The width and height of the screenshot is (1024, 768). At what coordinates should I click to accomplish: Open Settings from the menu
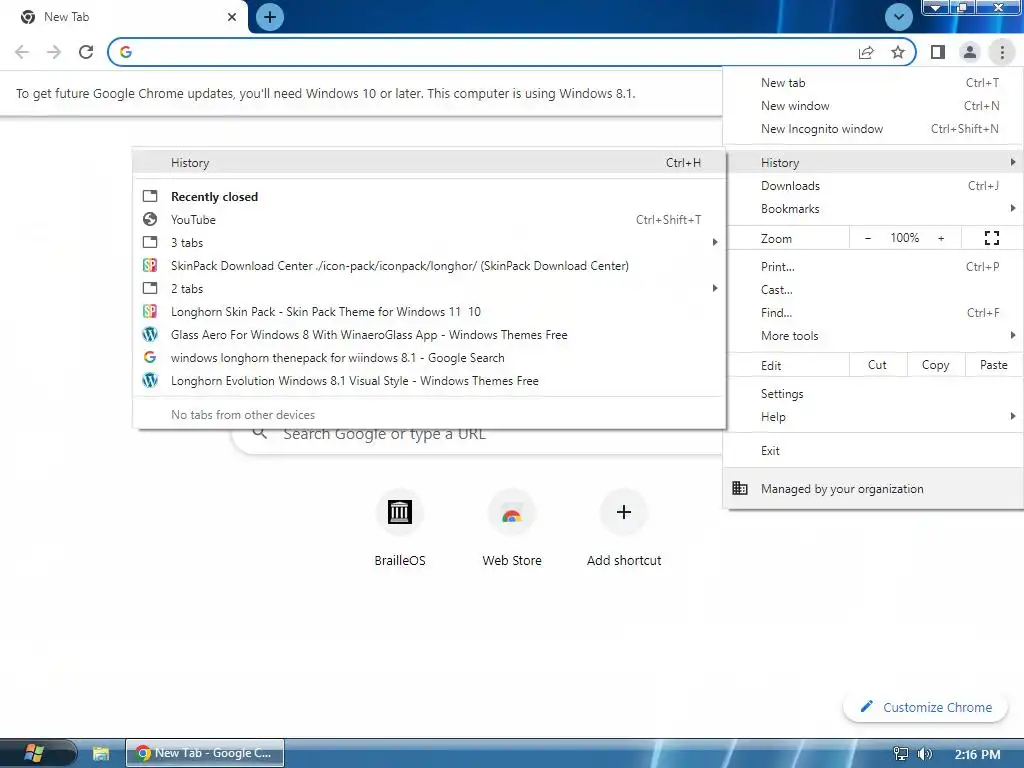coord(872,394)
